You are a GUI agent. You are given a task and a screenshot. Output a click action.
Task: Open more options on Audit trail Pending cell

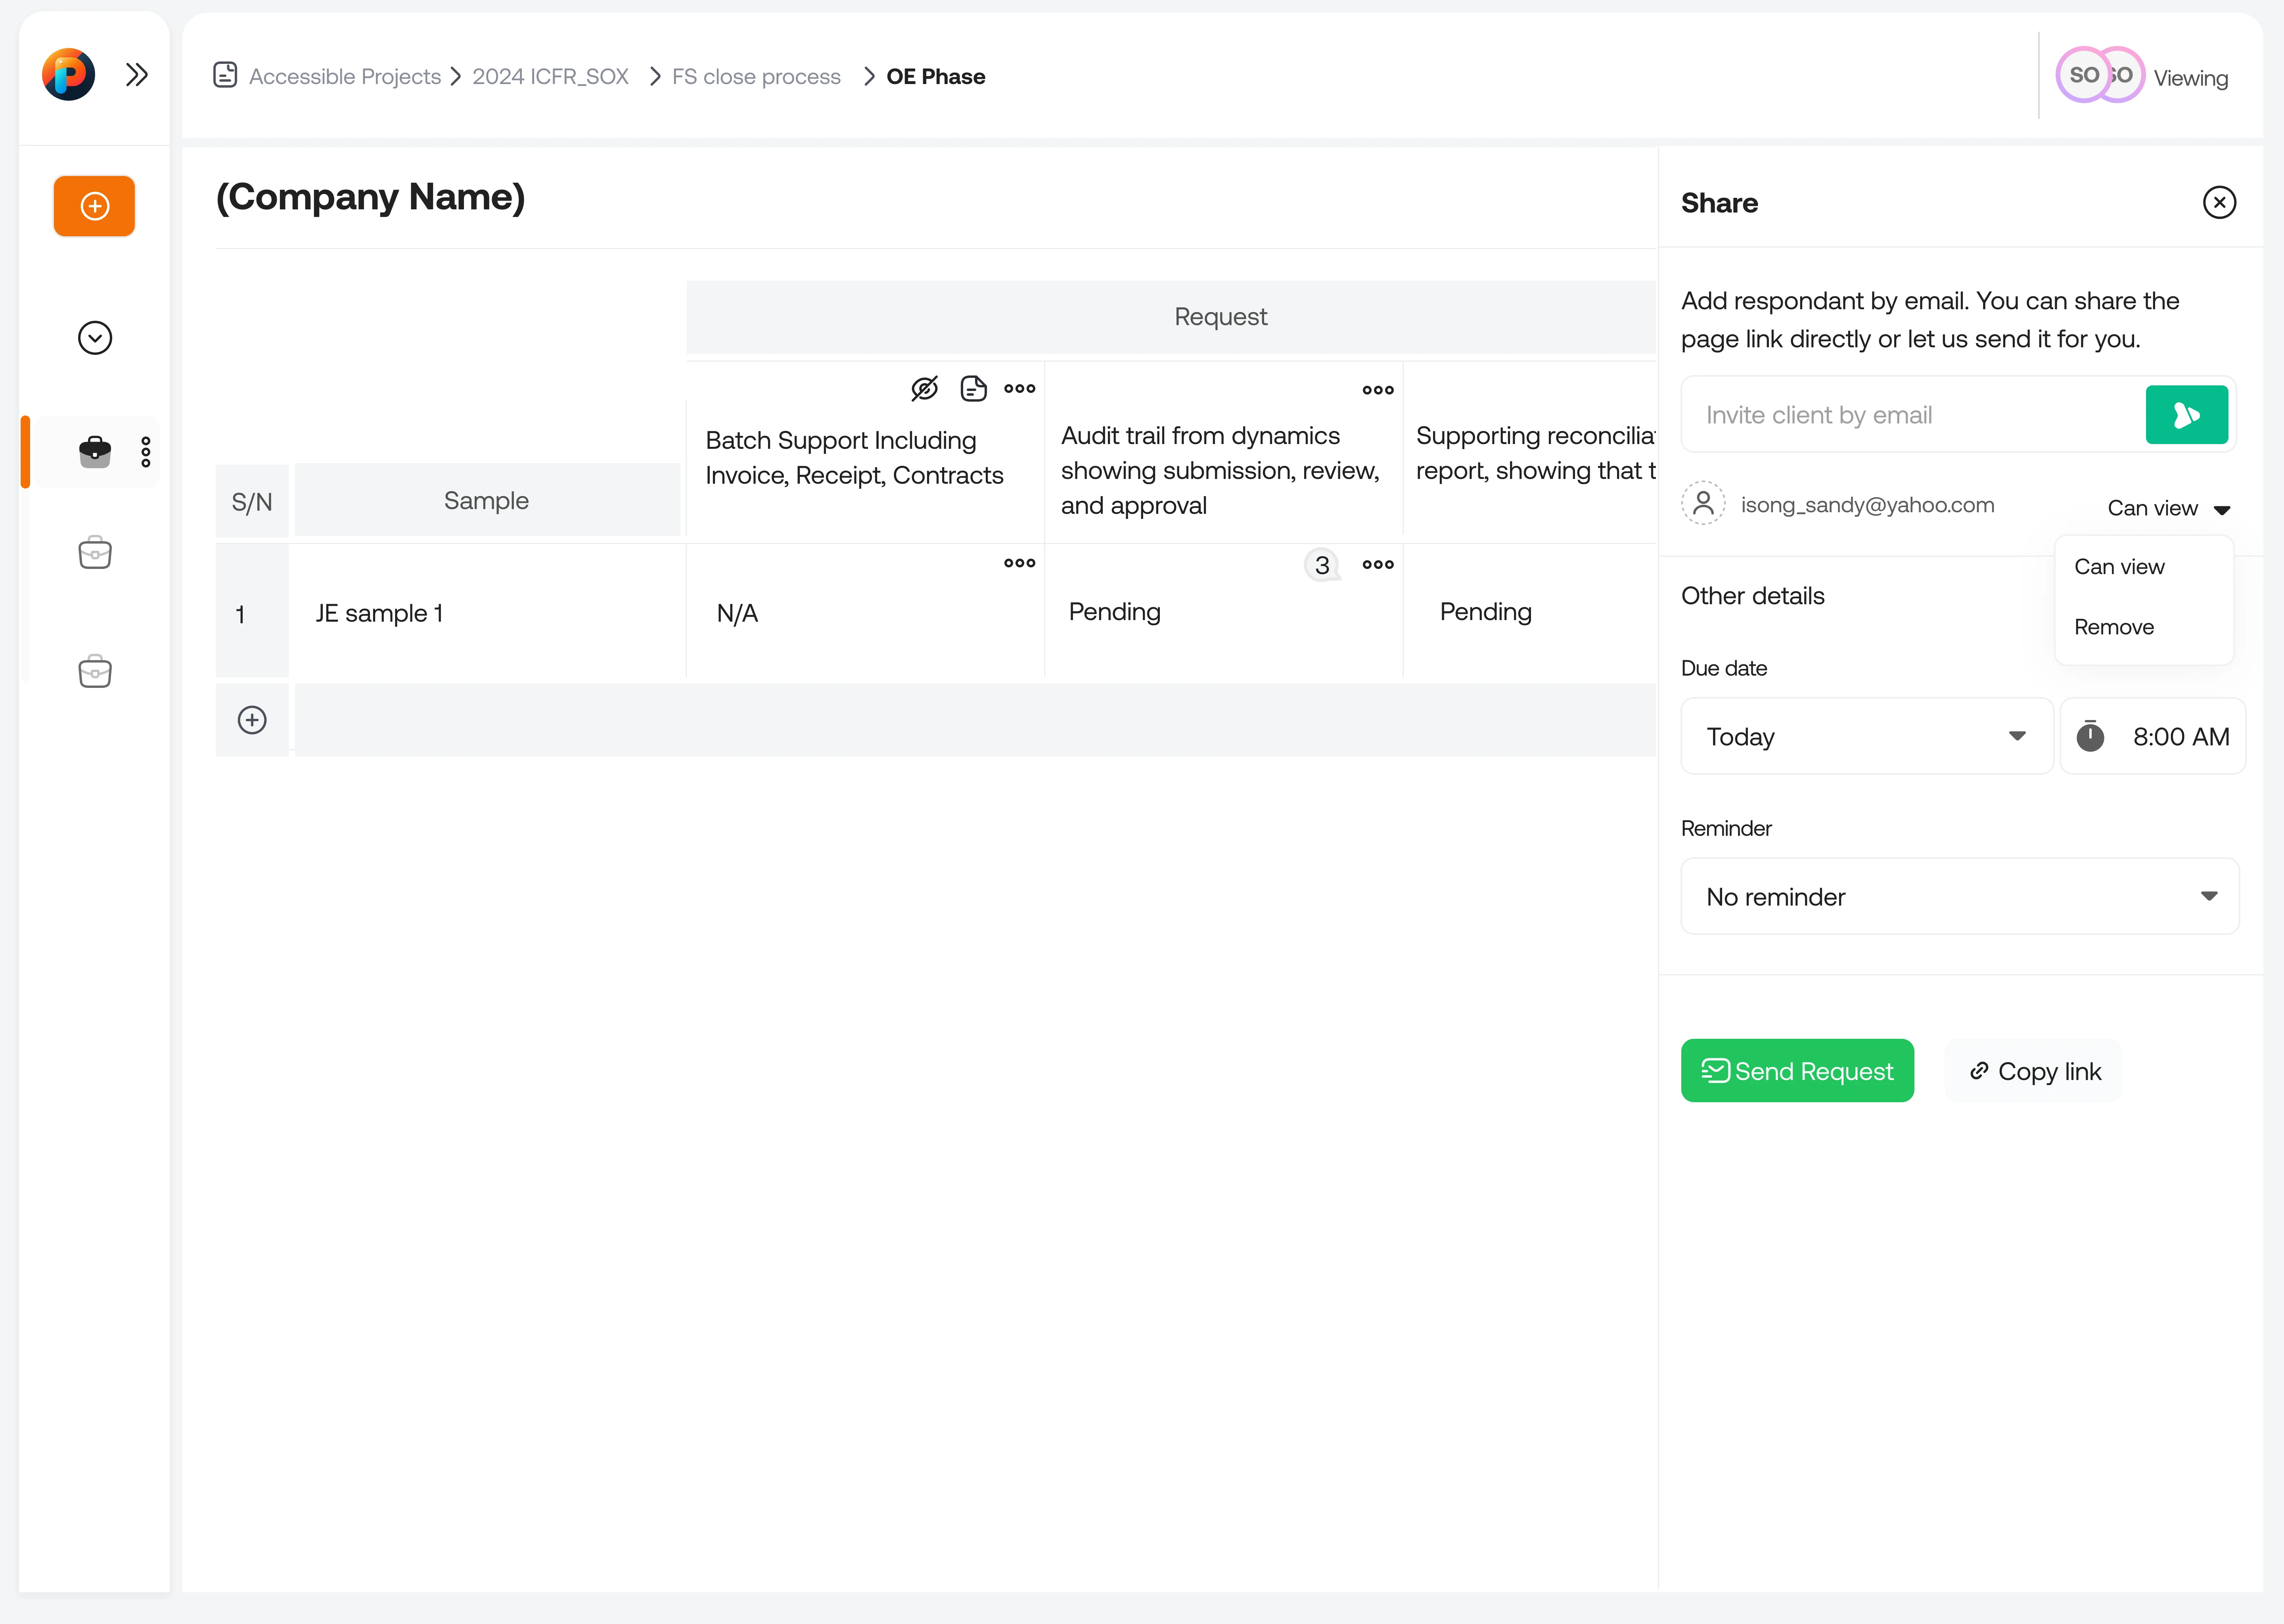[x=1378, y=565]
